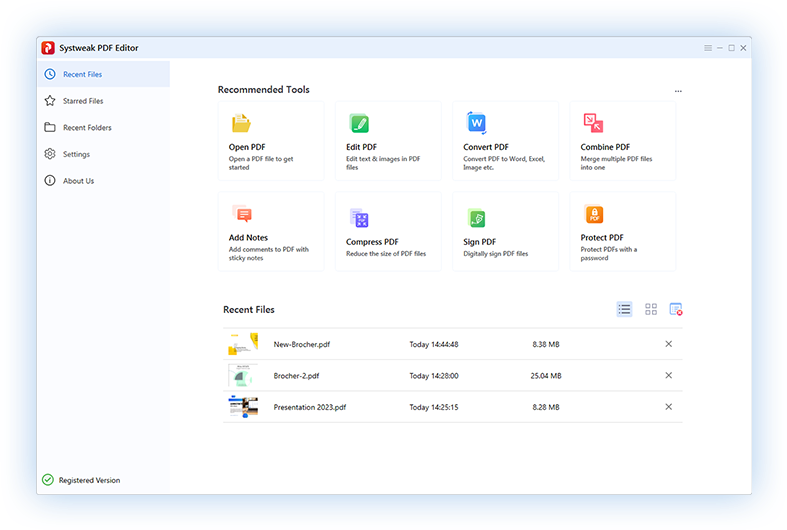Click the Today 14:28:00 timestamp
The height and width of the screenshot is (530, 787).
pyautogui.click(x=434, y=375)
